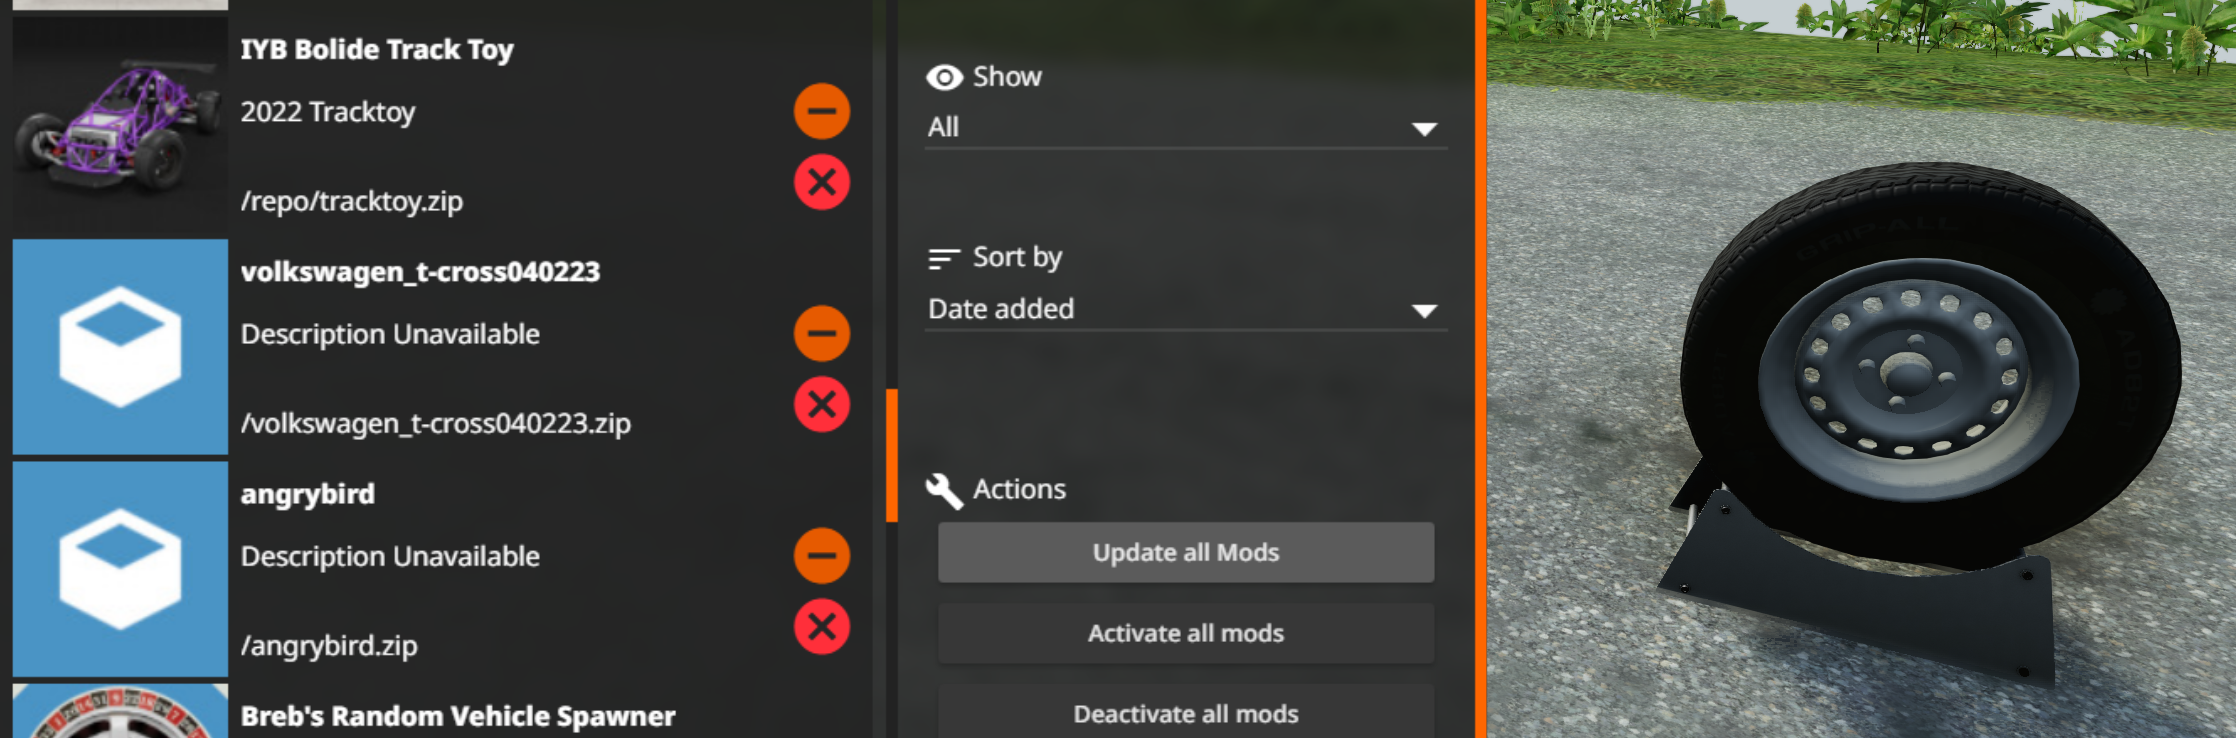Click Deactivate all mods button
The height and width of the screenshot is (738, 2236).
point(1186,713)
